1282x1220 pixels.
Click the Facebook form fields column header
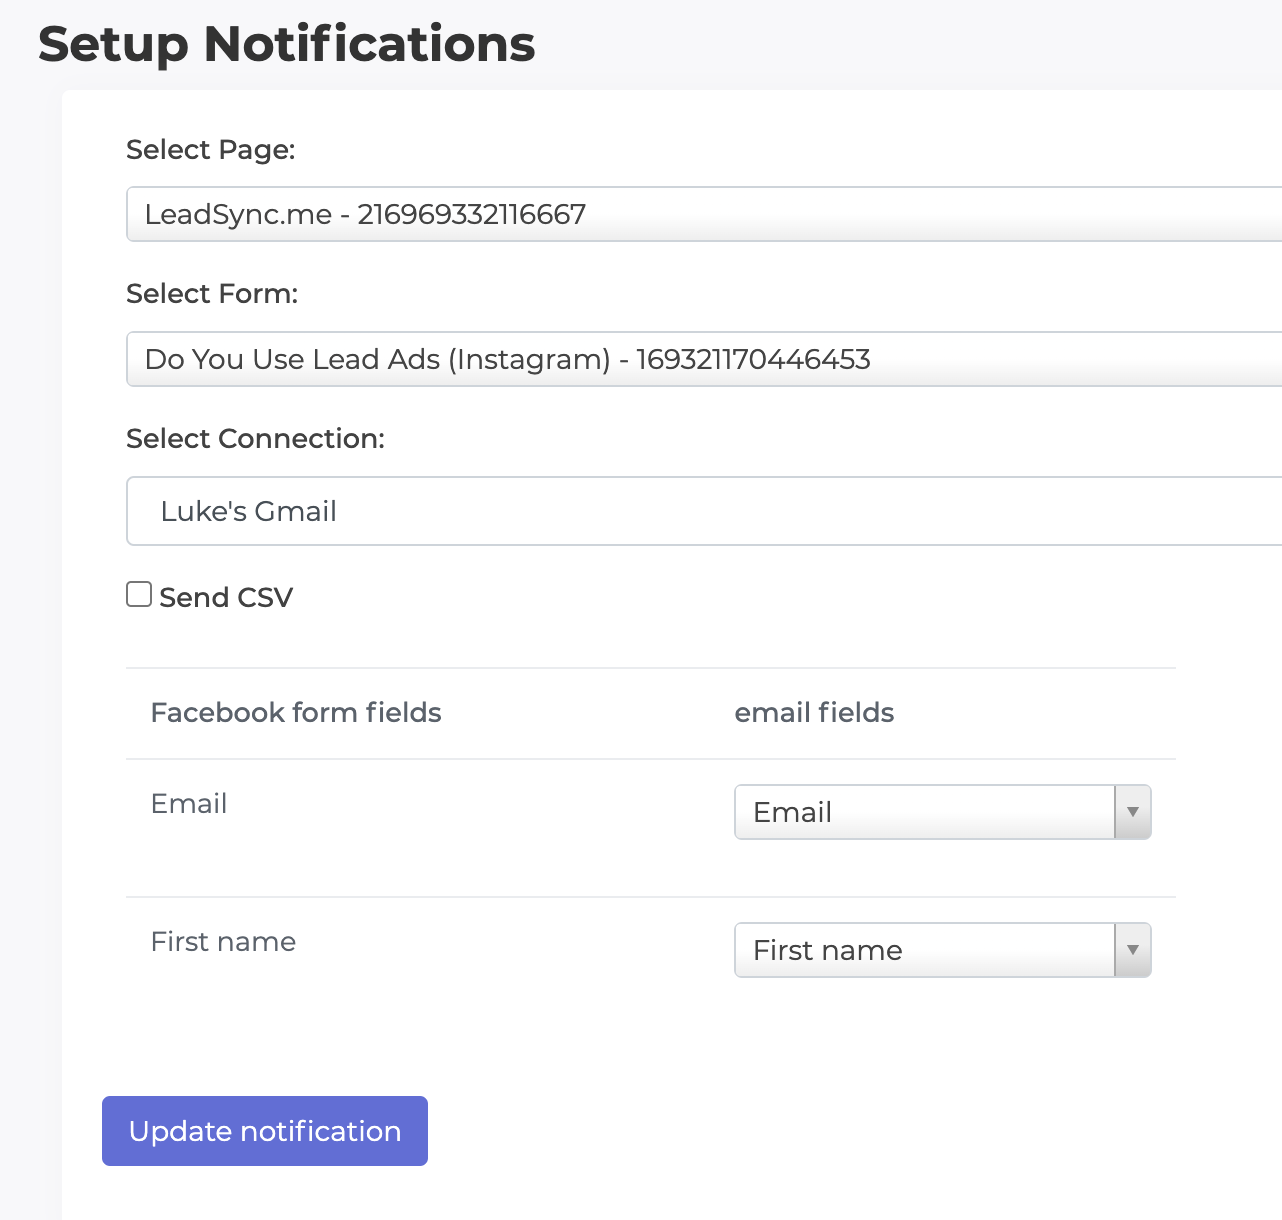(296, 713)
